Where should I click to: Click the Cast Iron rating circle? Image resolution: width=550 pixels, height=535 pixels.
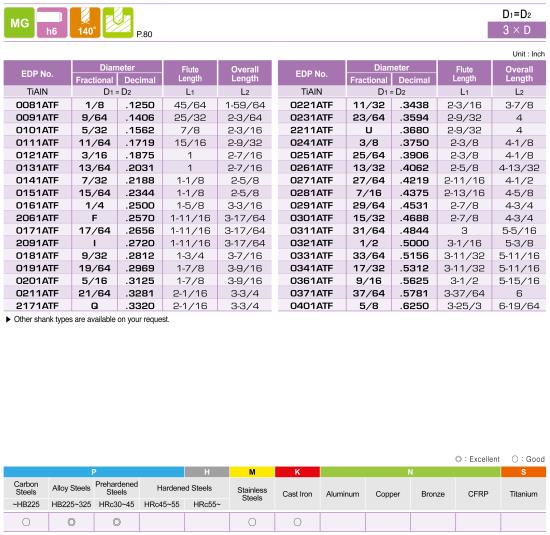tap(297, 522)
